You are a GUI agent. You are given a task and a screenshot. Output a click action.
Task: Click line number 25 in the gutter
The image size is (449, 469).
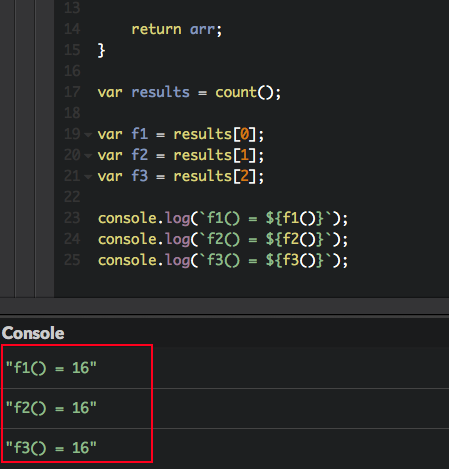(x=72, y=260)
